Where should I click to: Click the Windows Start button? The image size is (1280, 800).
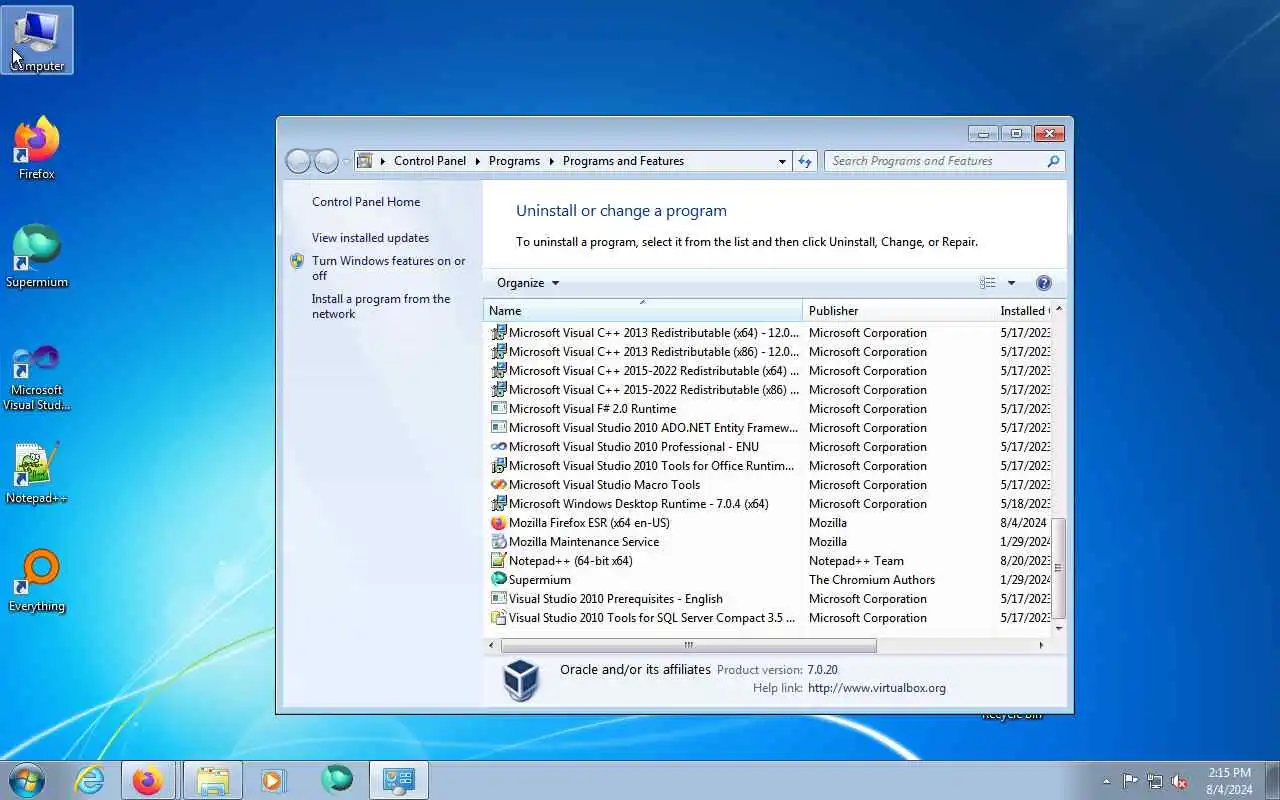coord(27,780)
